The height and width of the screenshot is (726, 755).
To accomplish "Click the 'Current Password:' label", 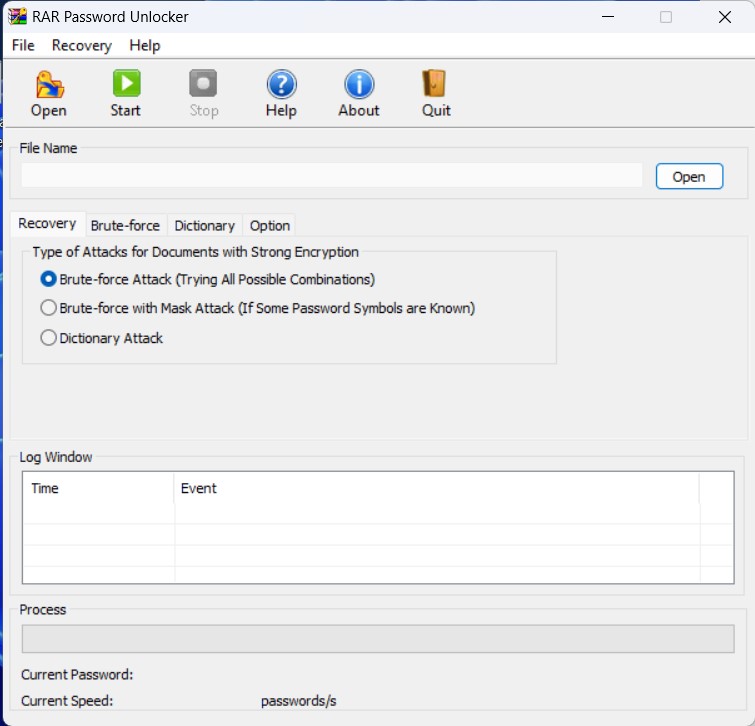I will pos(77,674).
